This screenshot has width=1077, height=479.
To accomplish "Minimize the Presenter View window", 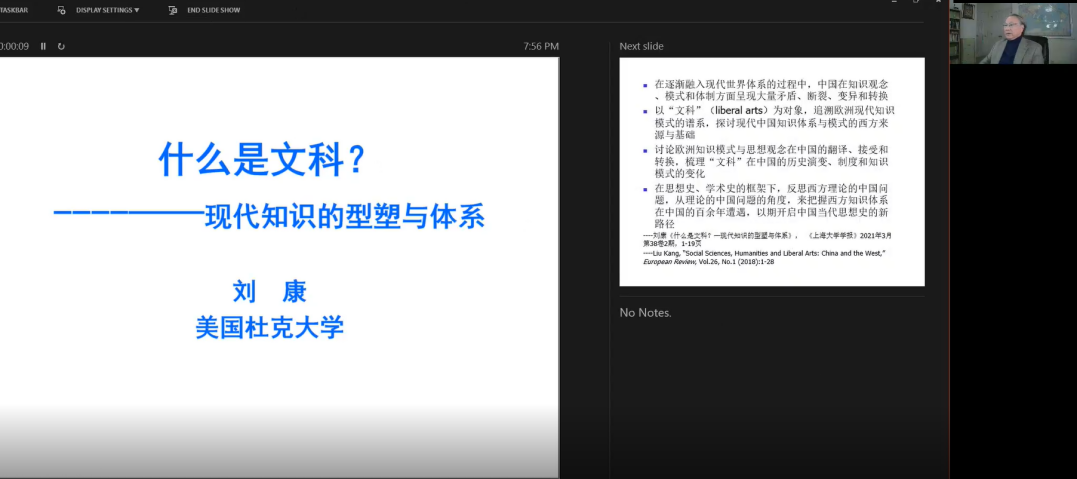I will (892, 4).
